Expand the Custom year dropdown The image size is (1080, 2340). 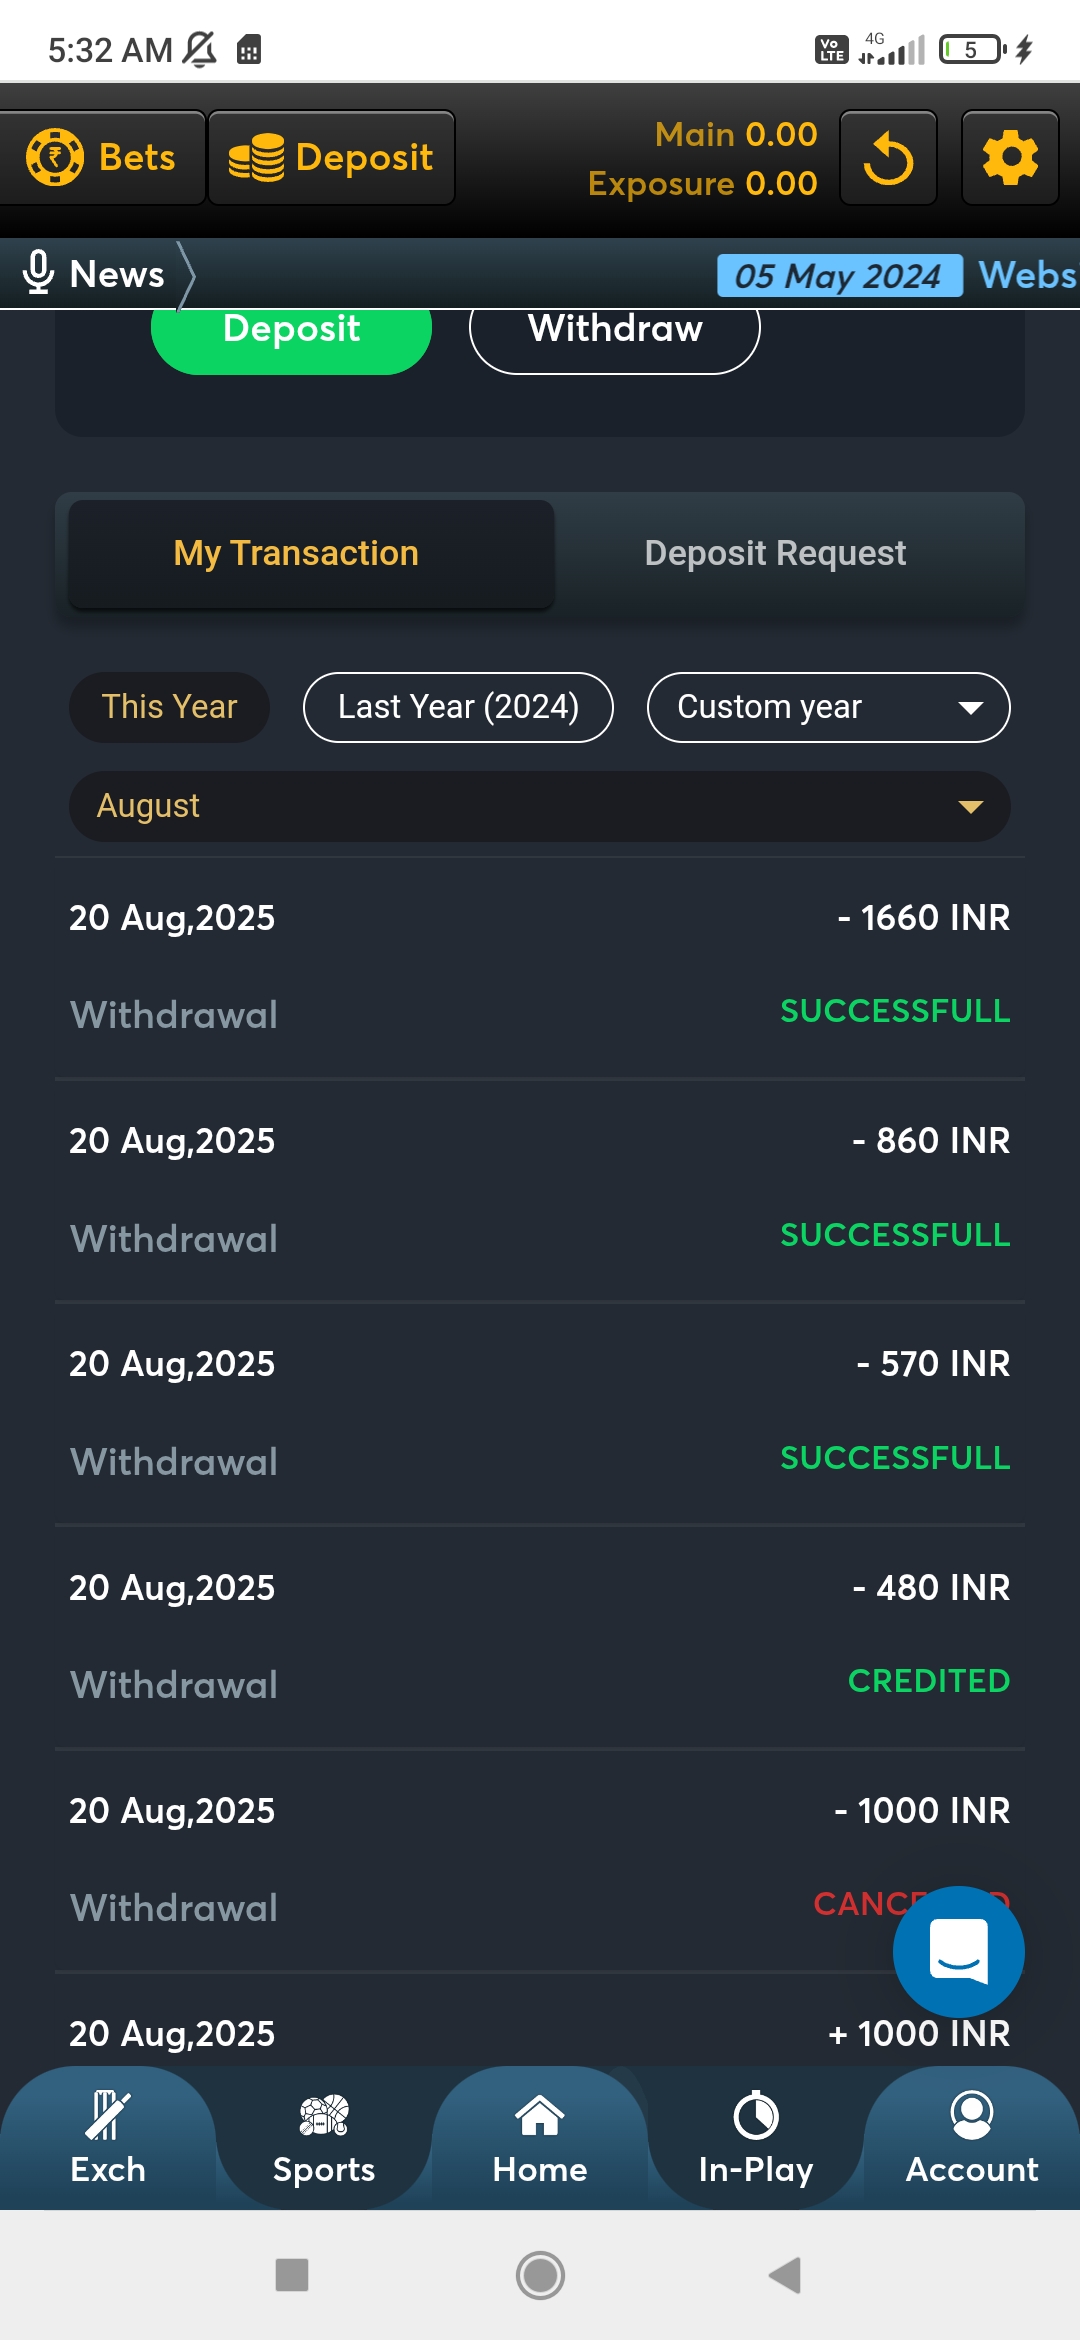pos(828,707)
